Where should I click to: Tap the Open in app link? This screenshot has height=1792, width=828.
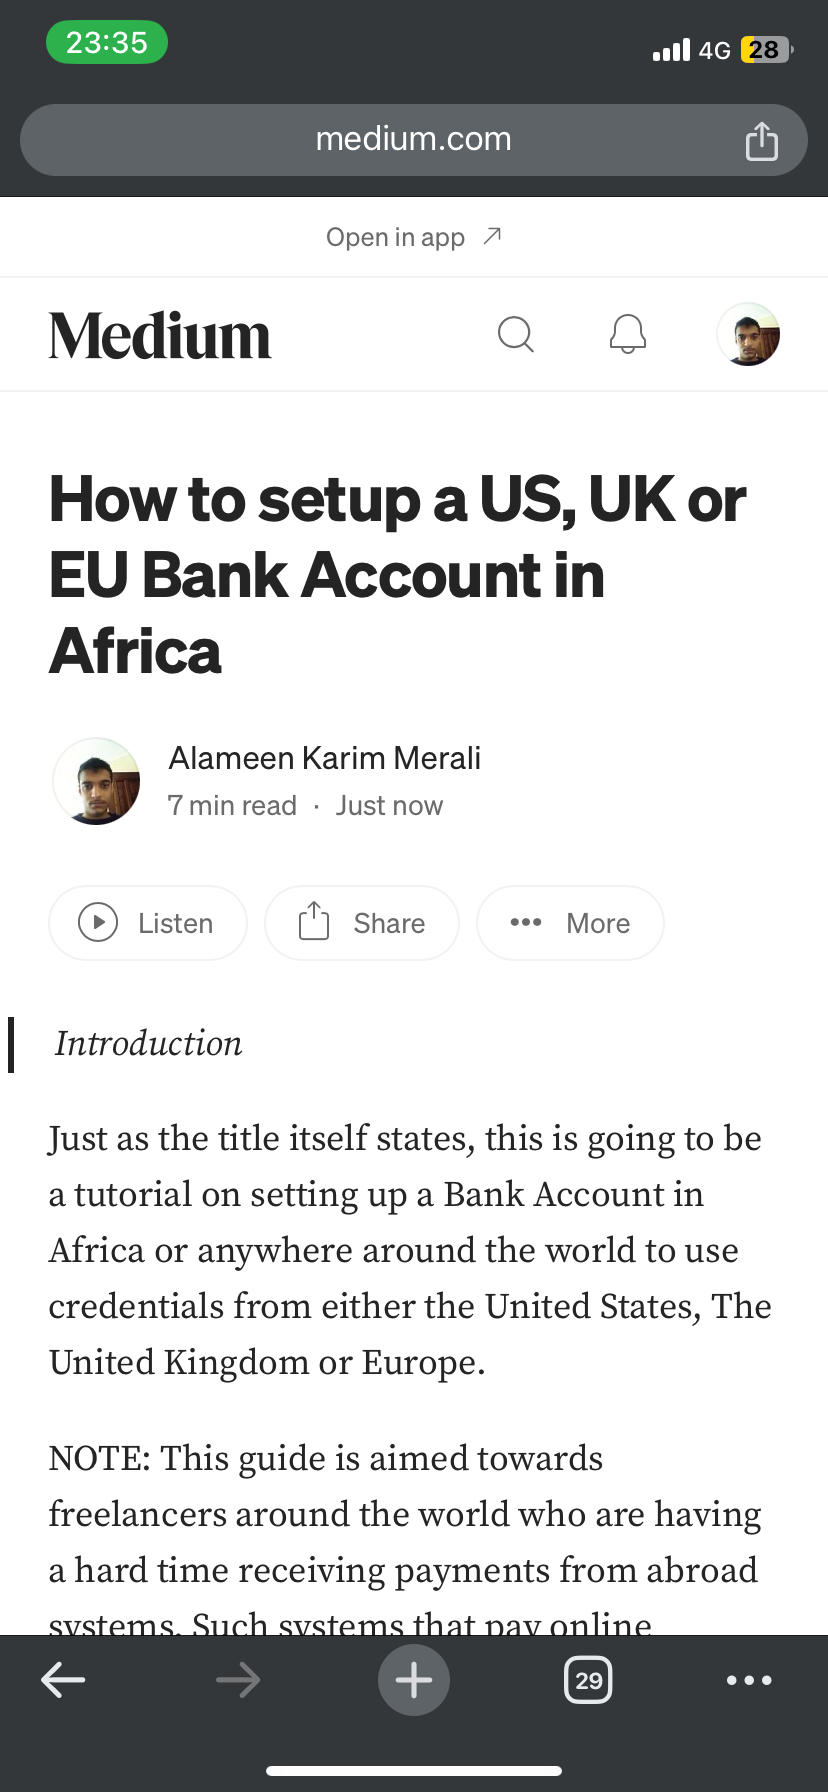414,237
